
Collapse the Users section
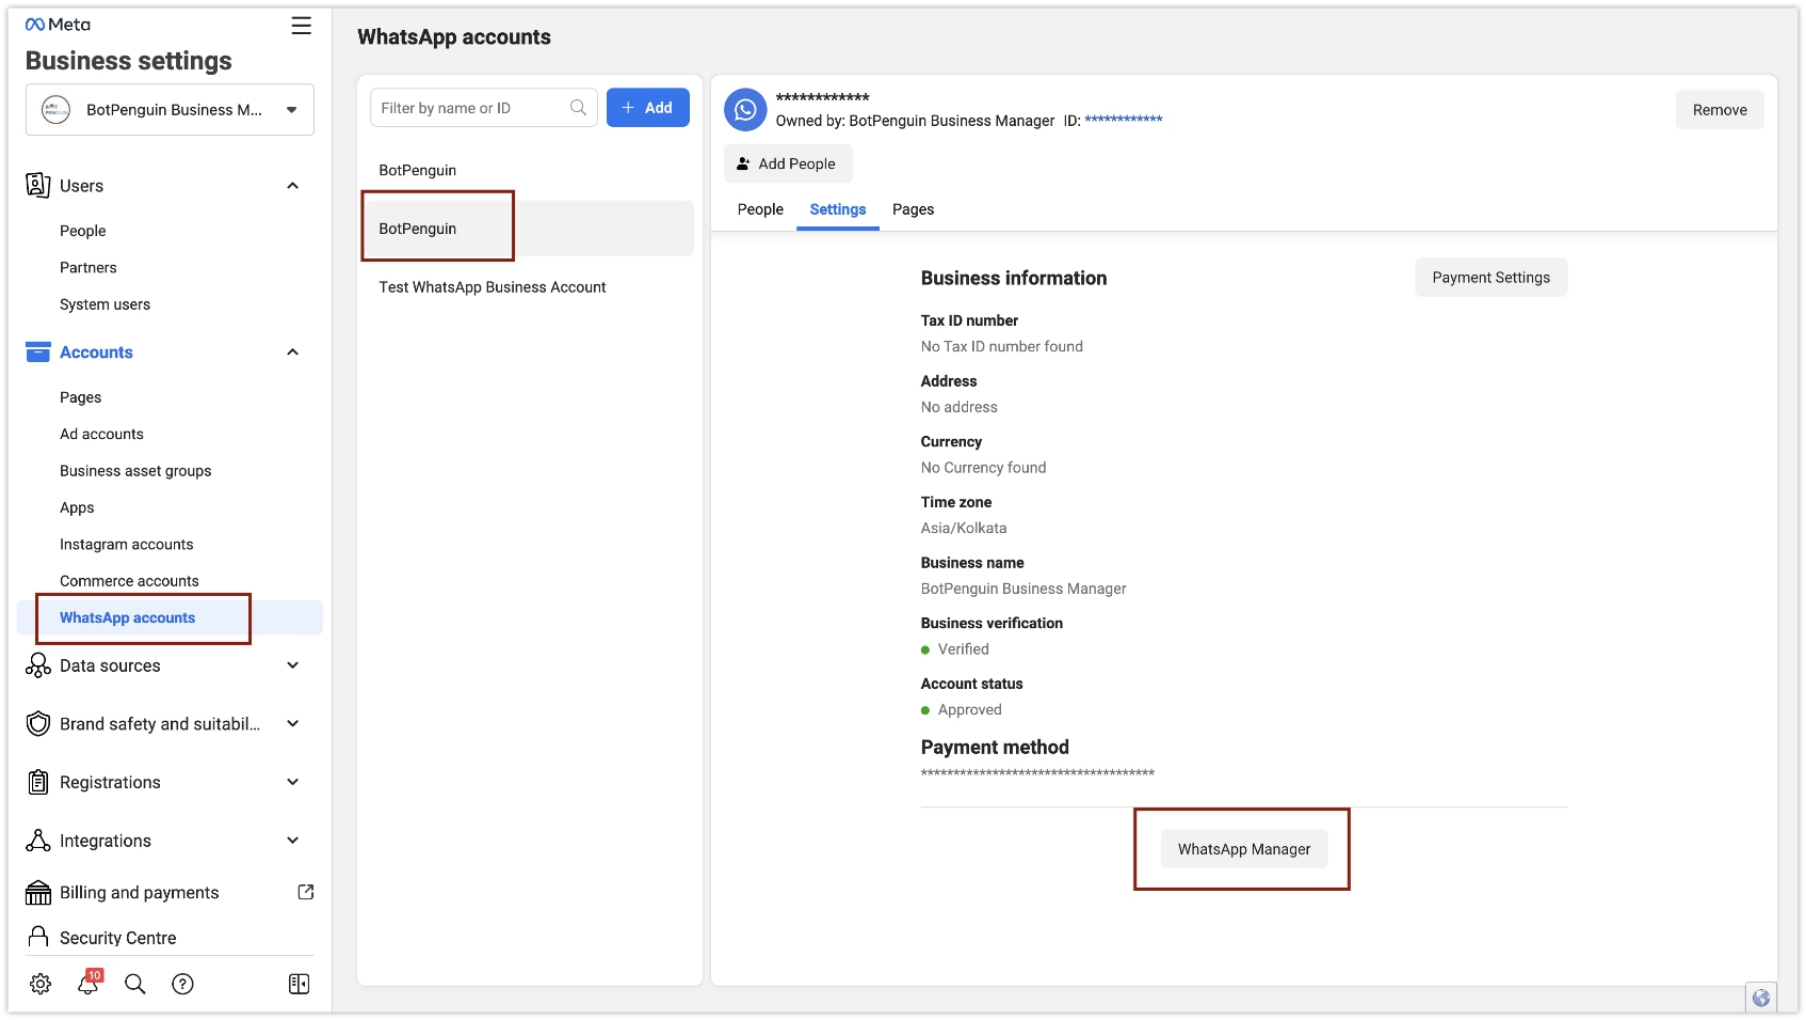(x=292, y=186)
